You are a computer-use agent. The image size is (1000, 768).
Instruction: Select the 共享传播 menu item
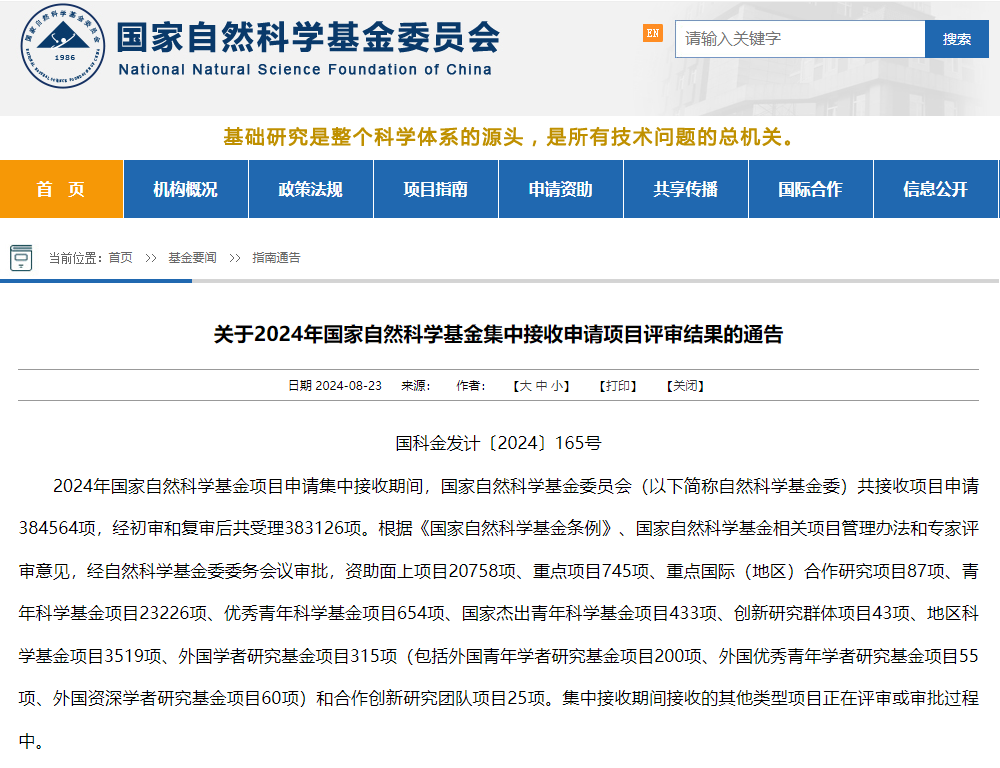685,189
